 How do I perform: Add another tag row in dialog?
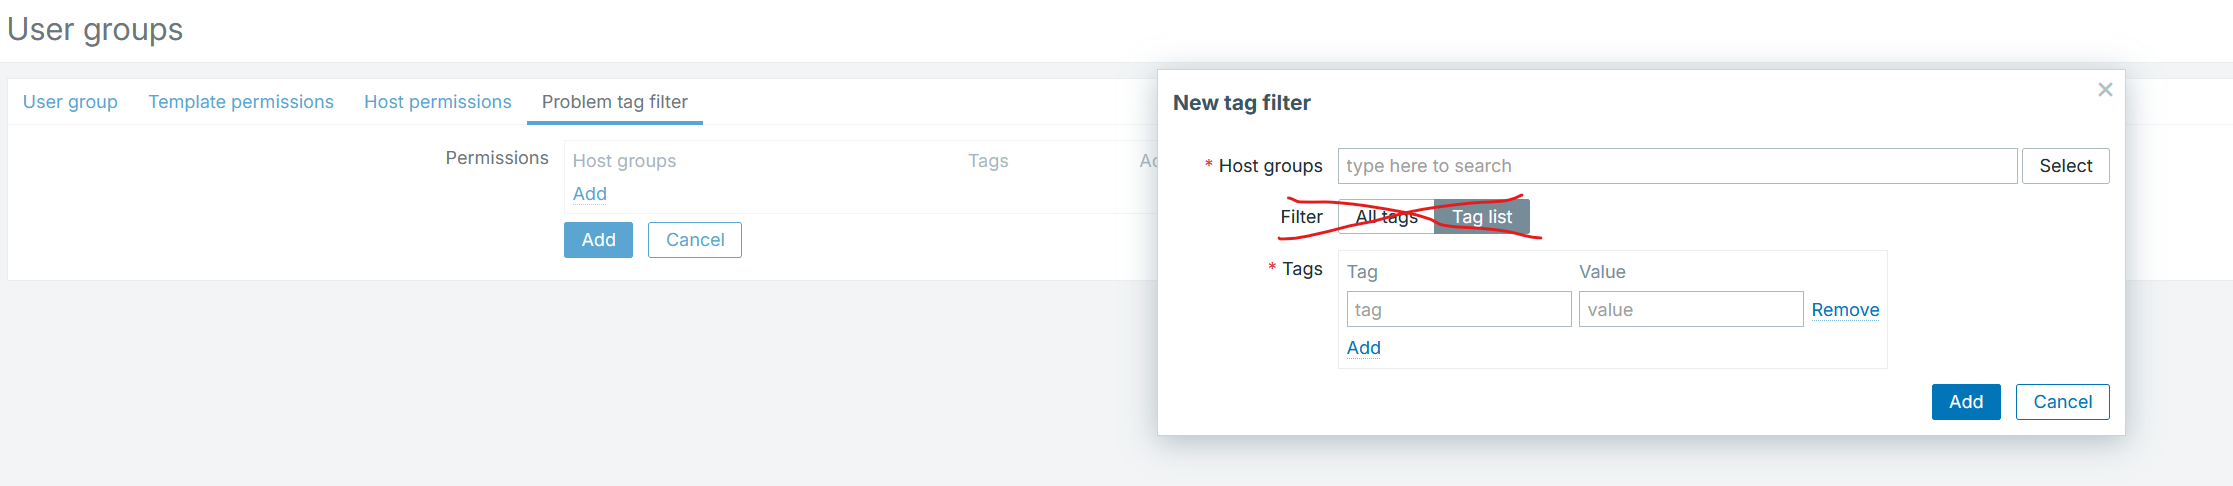1363,348
